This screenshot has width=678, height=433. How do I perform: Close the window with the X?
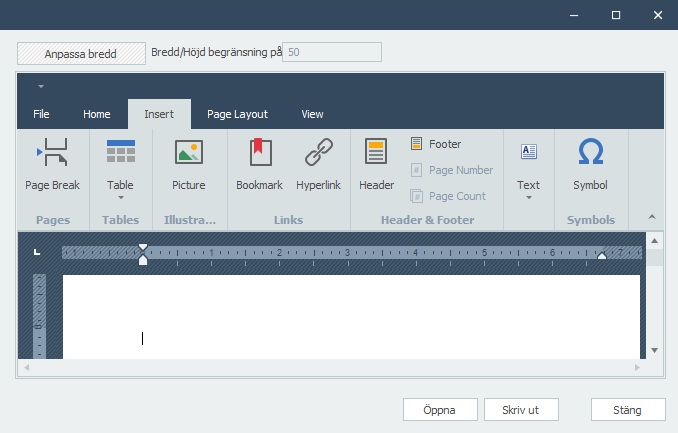(x=658, y=15)
